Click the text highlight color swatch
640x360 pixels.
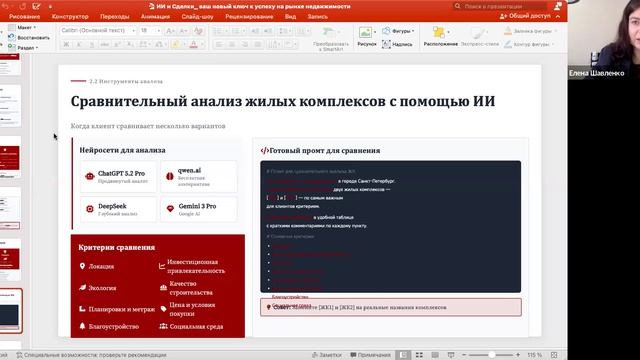click(176, 44)
